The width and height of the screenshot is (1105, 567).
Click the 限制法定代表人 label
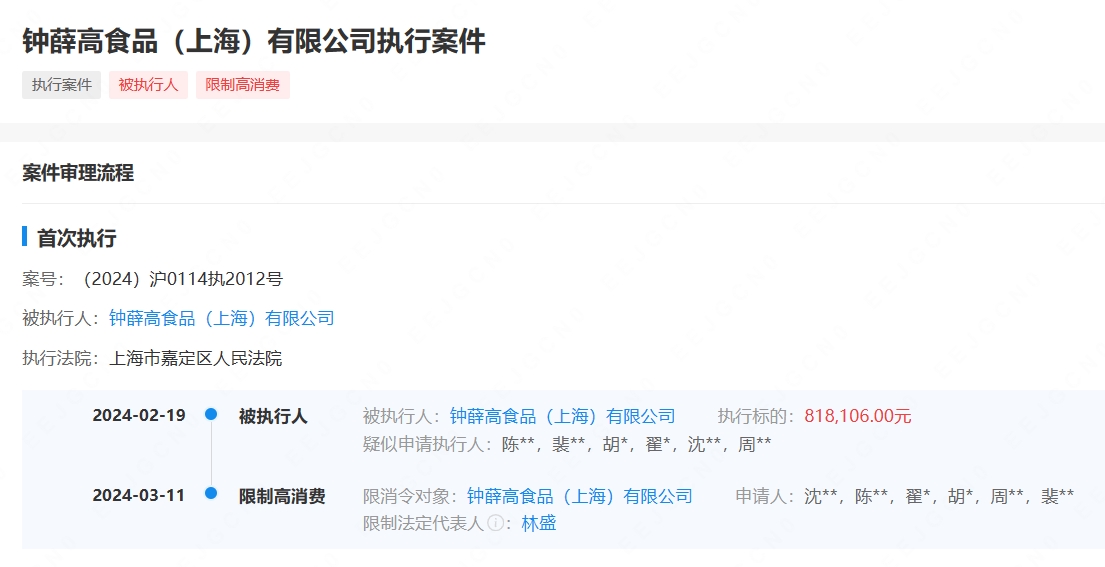click(424, 523)
